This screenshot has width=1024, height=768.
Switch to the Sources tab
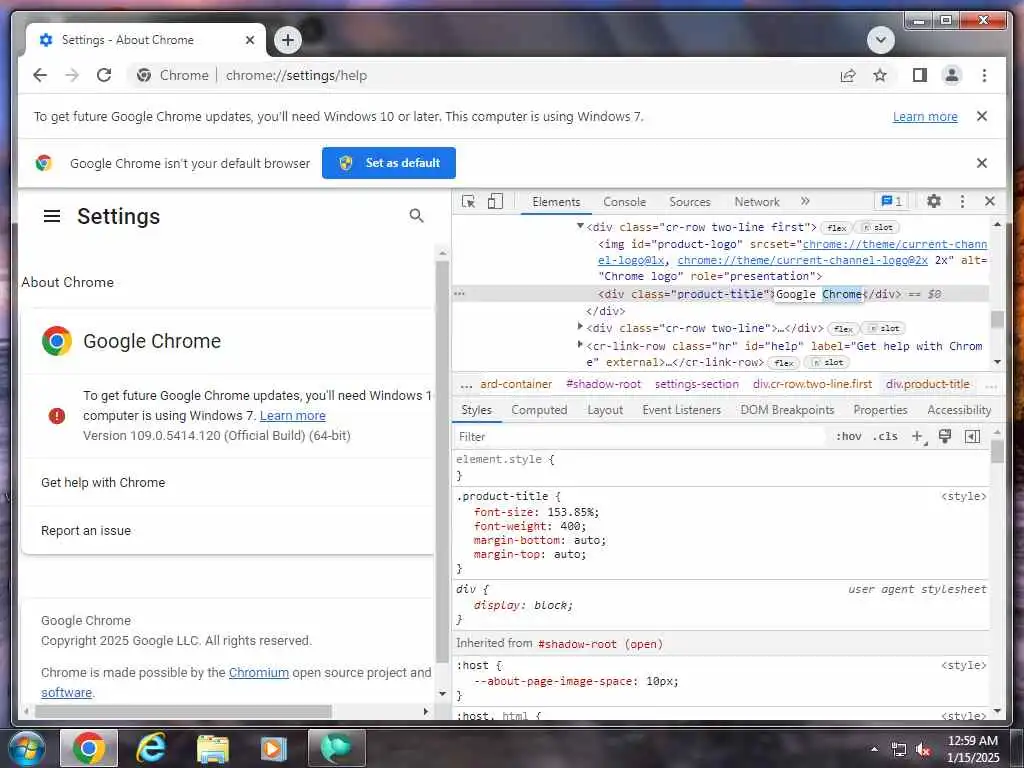coord(690,202)
